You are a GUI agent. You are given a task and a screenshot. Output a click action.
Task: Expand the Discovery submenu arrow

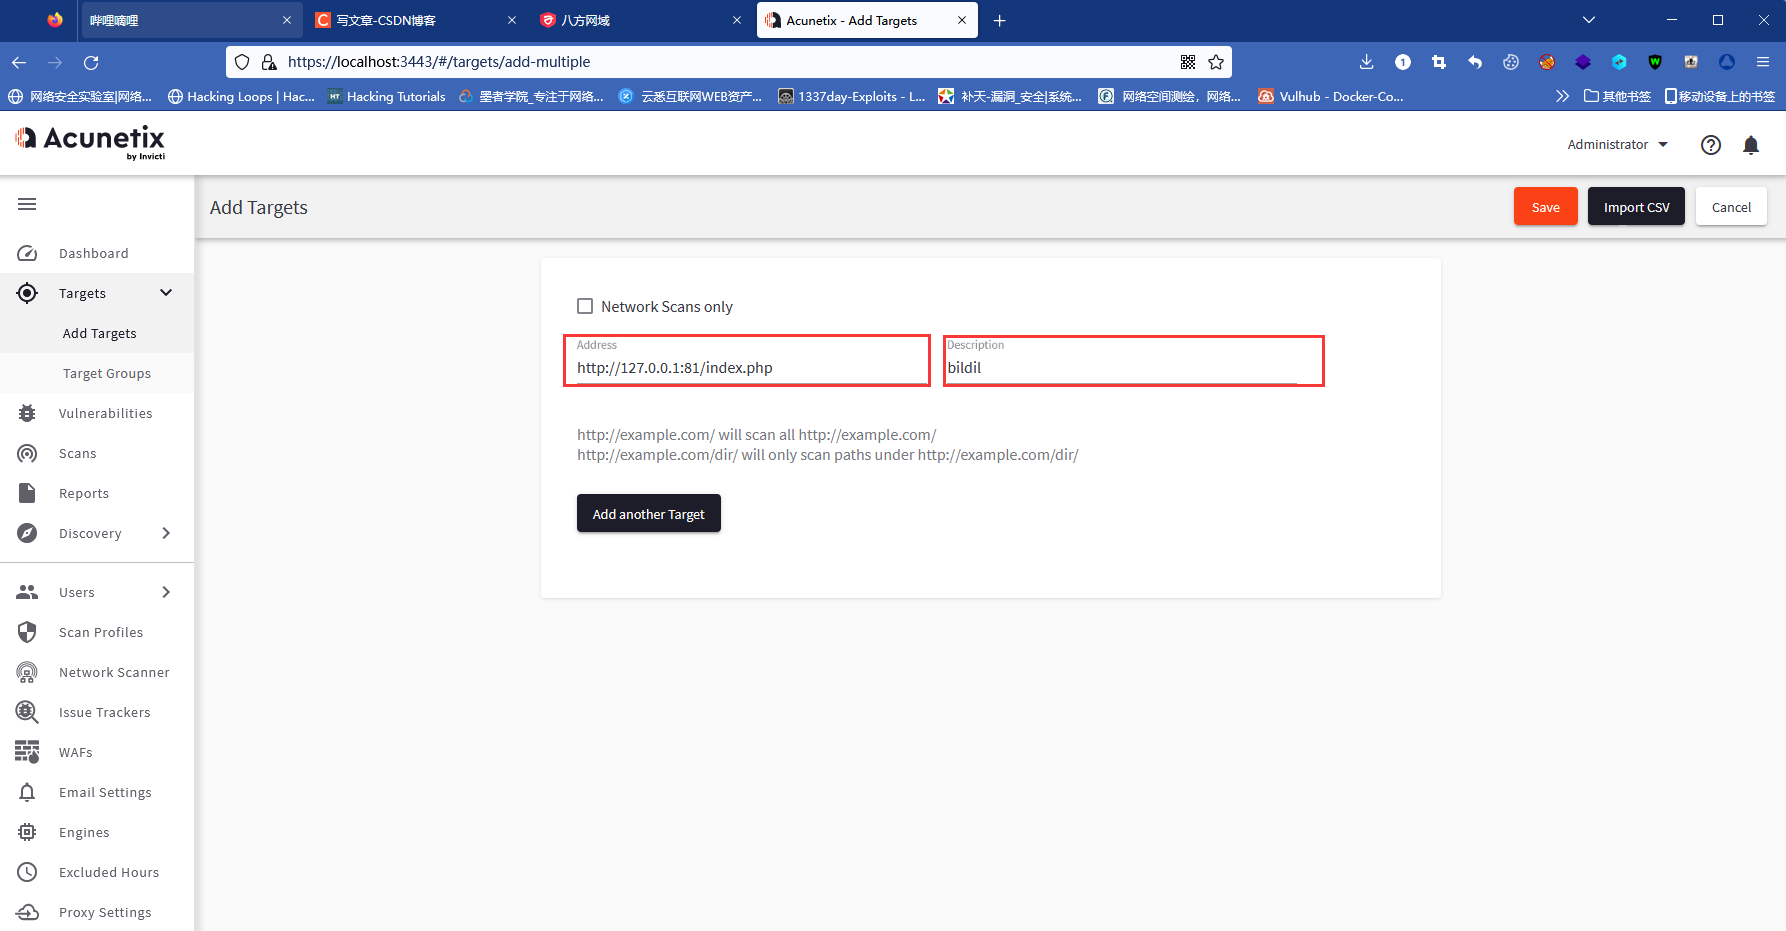point(166,533)
